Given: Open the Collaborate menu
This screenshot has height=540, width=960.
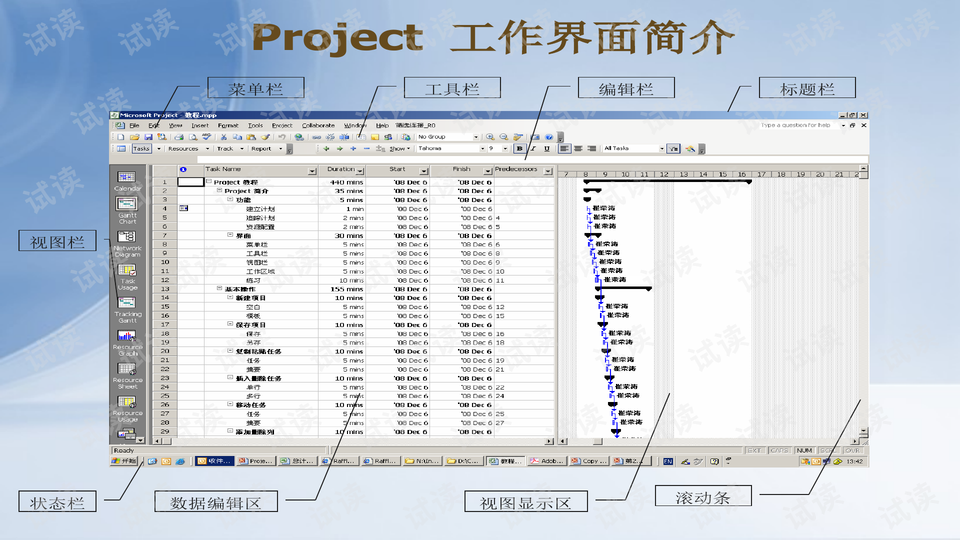Looking at the screenshot, I should [318, 126].
